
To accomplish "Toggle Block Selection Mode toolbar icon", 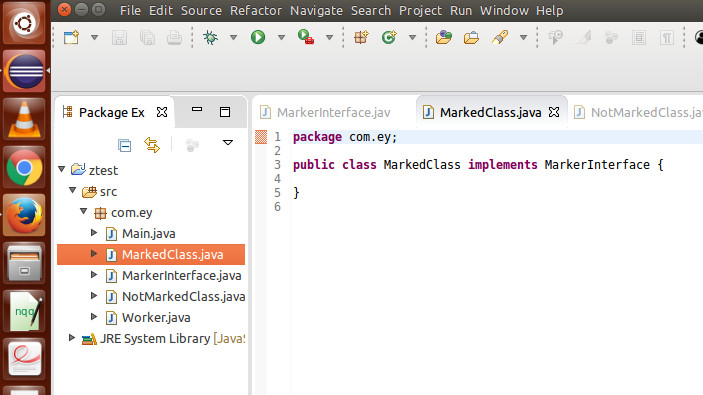I will [639, 38].
